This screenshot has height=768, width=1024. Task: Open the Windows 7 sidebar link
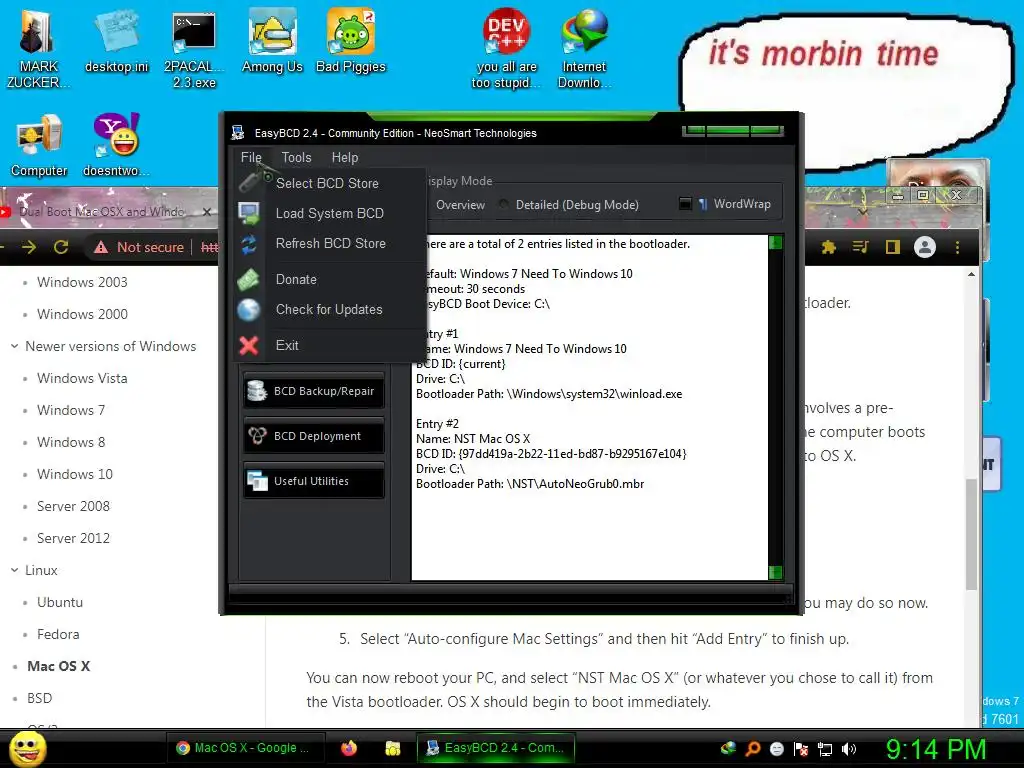click(71, 410)
